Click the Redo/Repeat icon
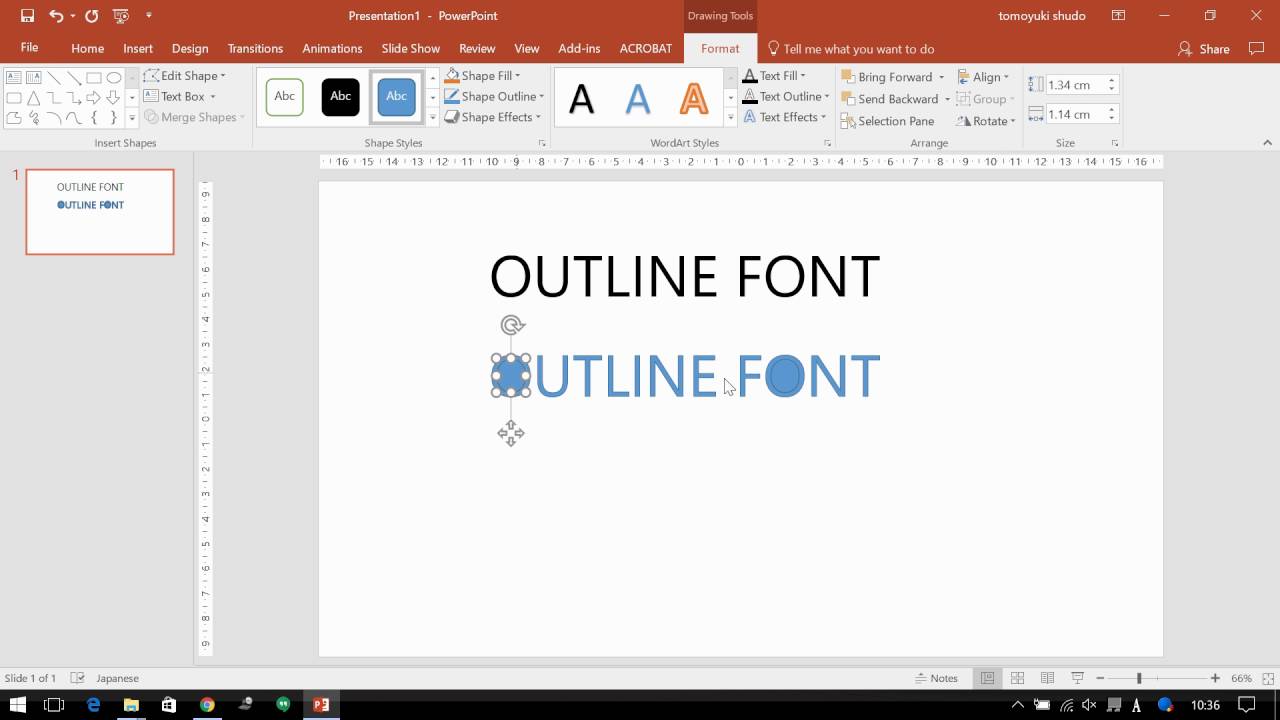The height and width of the screenshot is (720, 1280). pos(92,16)
